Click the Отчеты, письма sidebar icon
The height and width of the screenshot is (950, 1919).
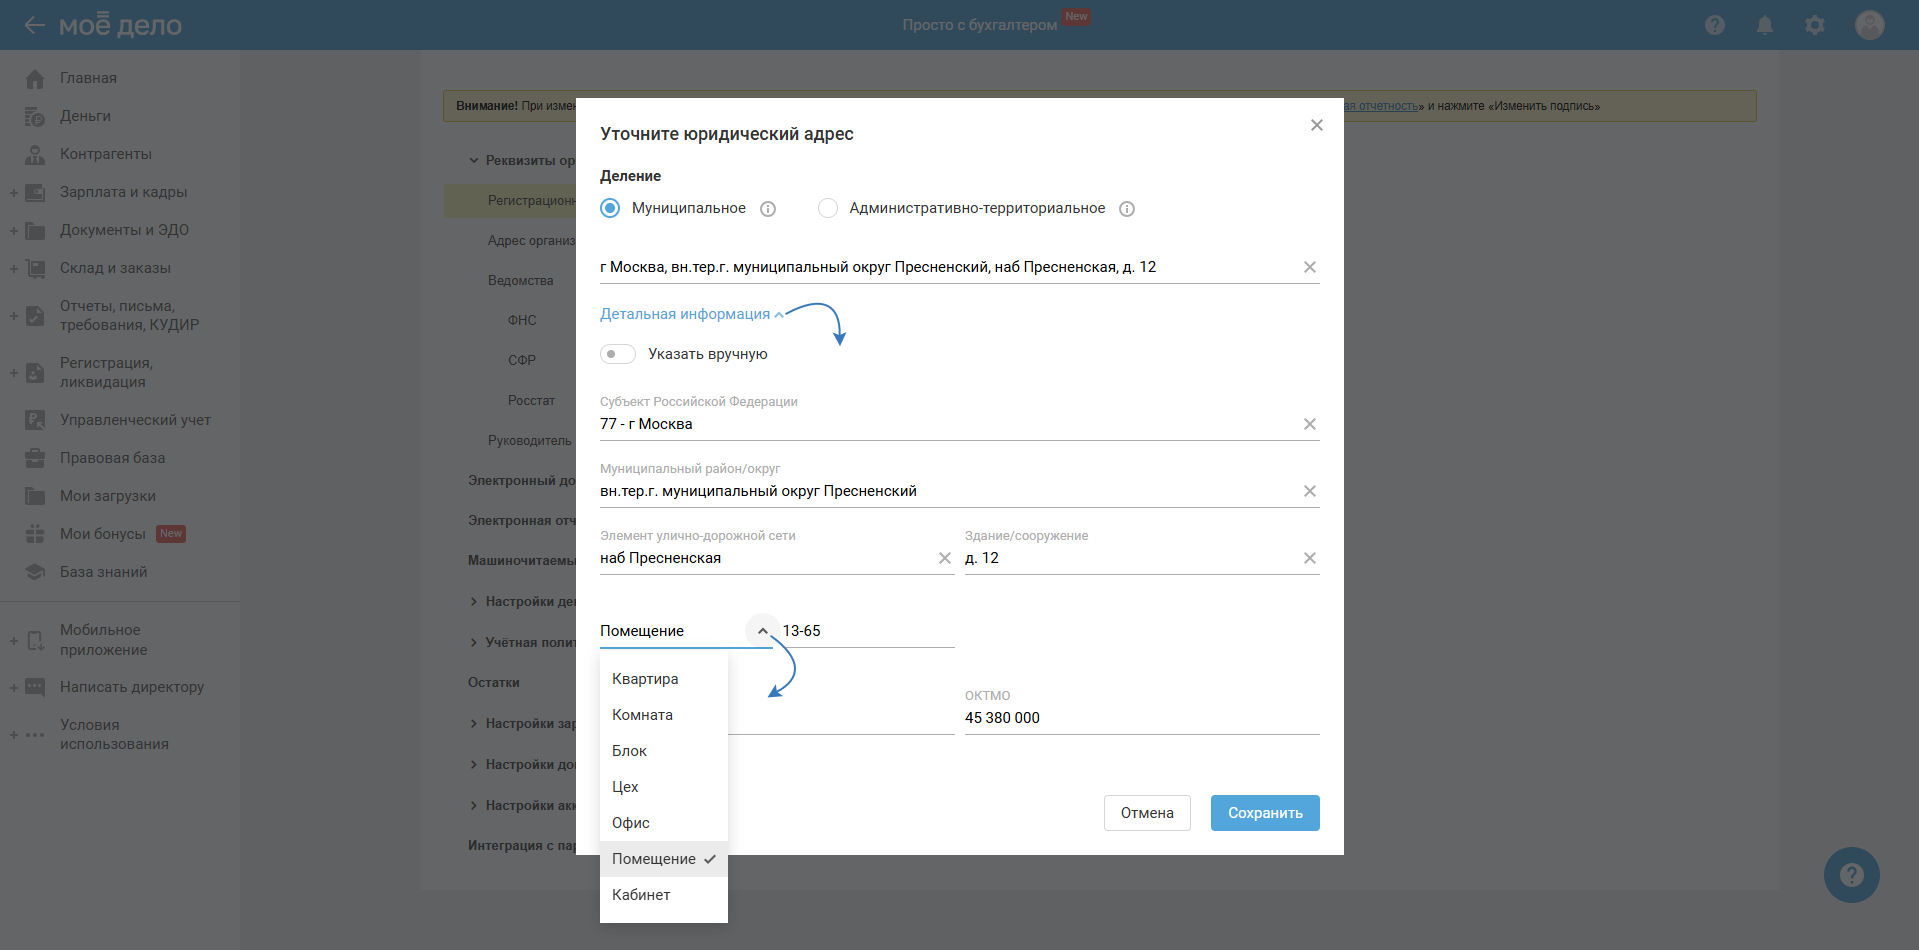(x=35, y=316)
